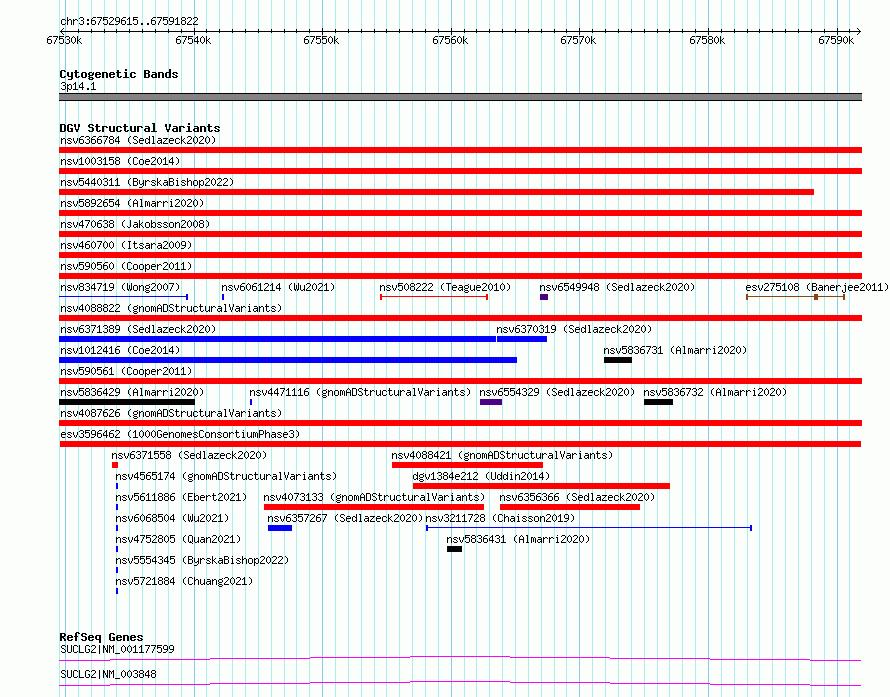Viewport: 890px width, 697px height.
Task: Click the 3p14.1 band label
Action: pyautogui.click(x=78, y=86)
